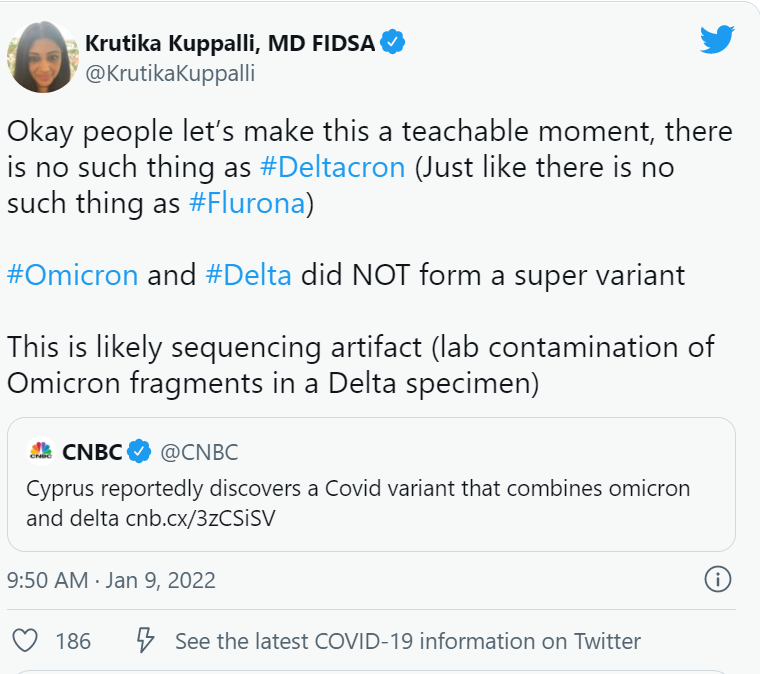Click Krutika Kuppalli's verified badge

tap(393, 42)
